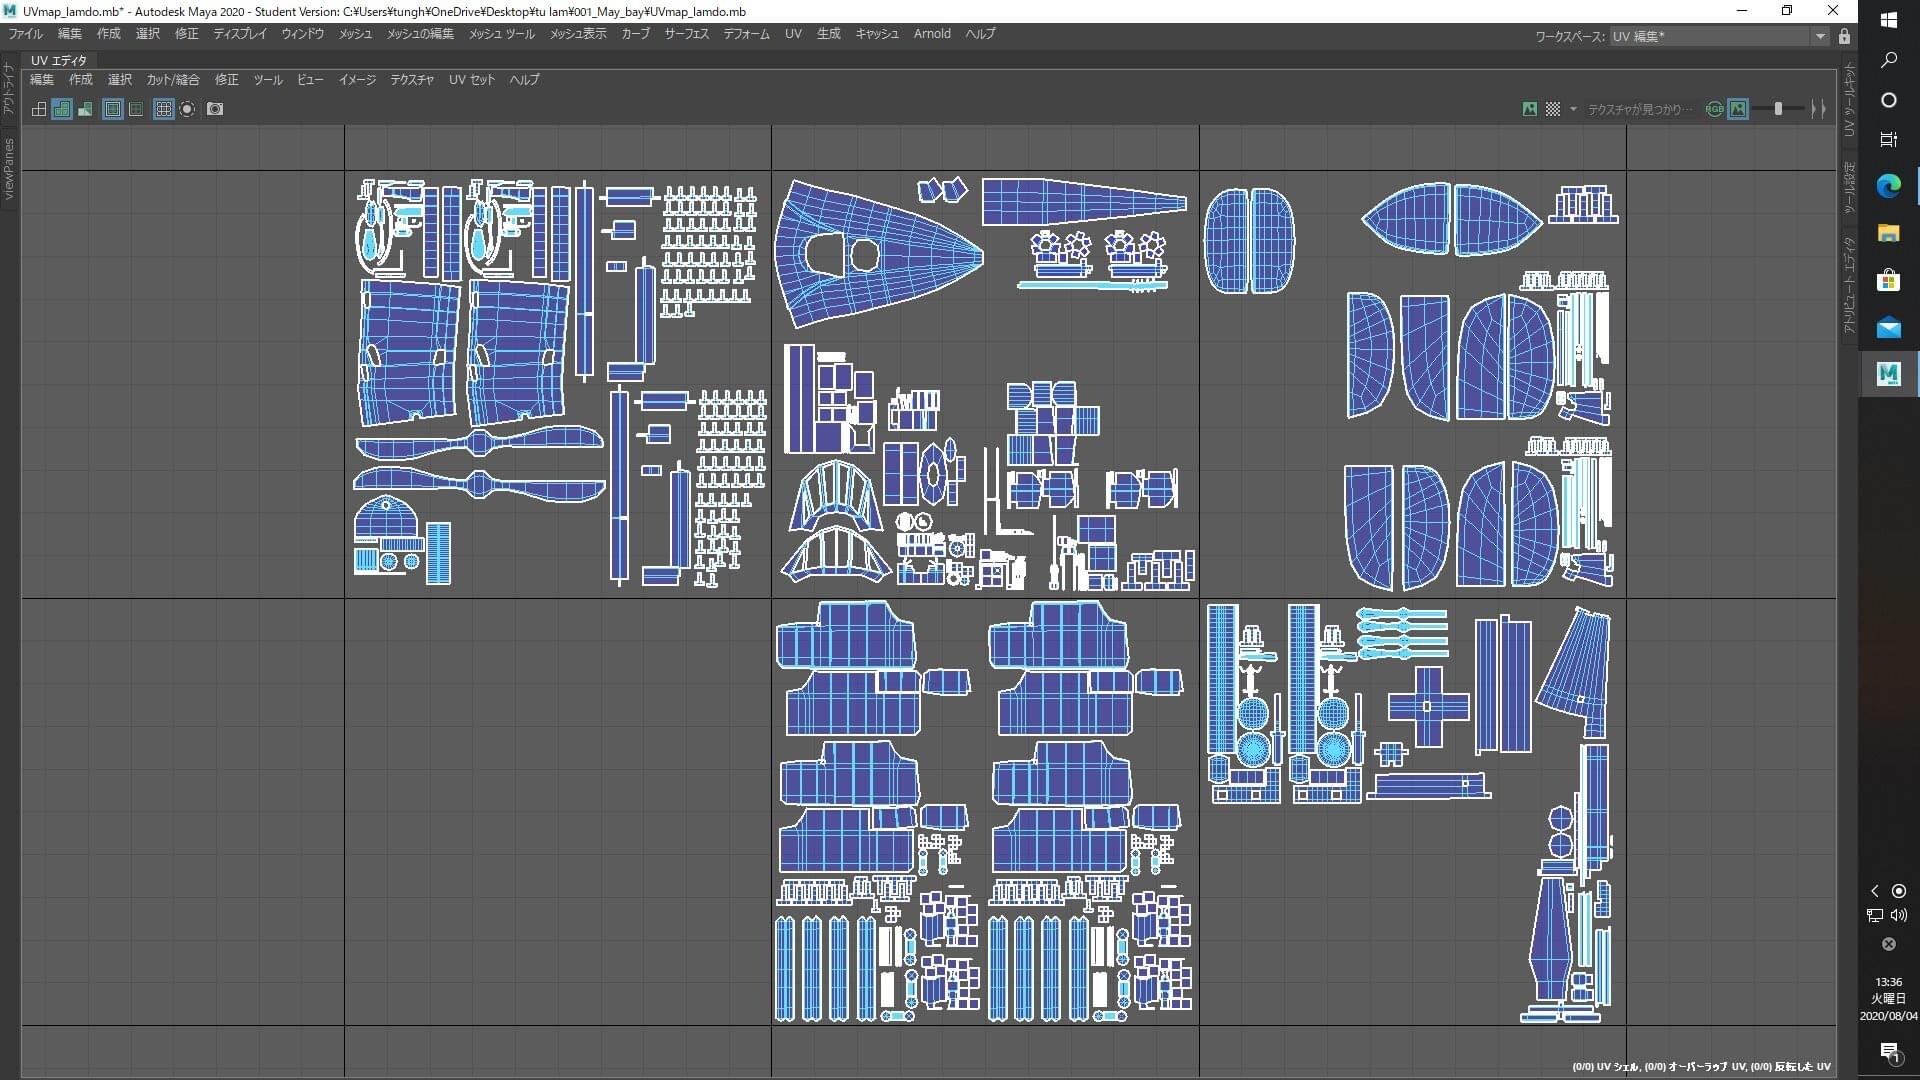Adjust the image dimming slider
Viewport: 1920px width, 1080px height.
point(1778,109)
